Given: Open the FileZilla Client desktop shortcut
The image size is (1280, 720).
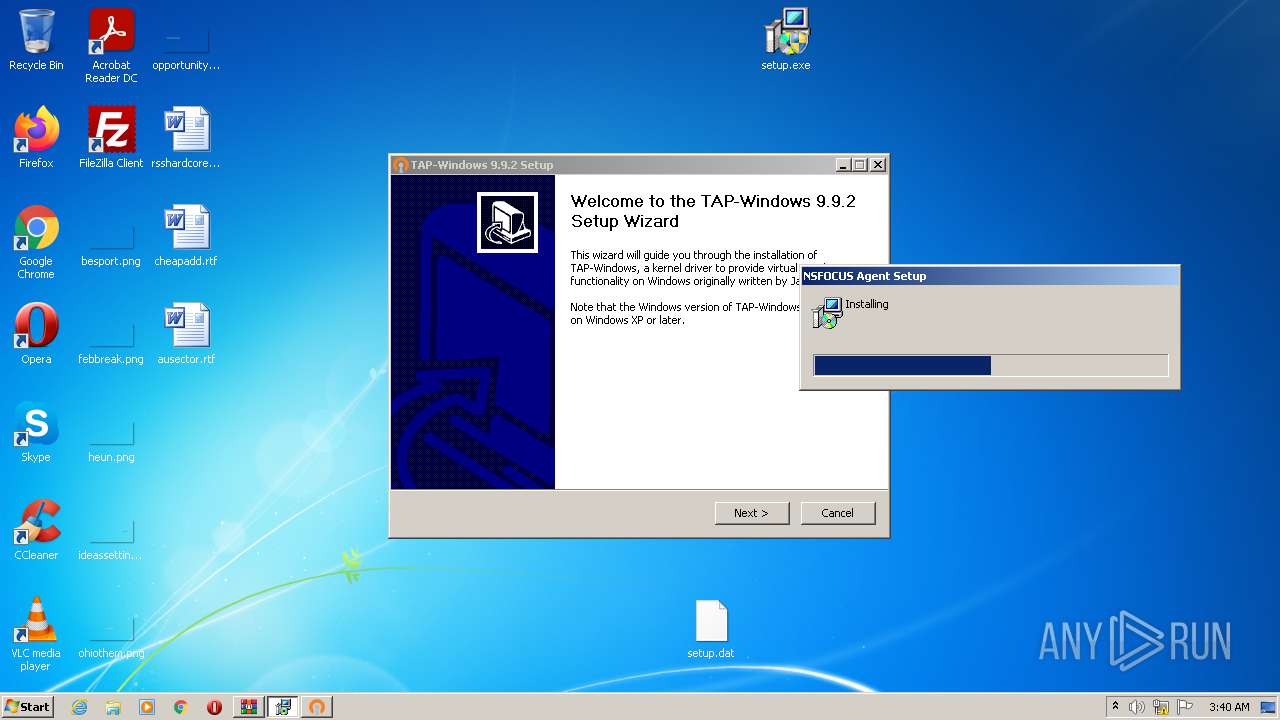Looking at the screenshot, I should coord(111,138).
